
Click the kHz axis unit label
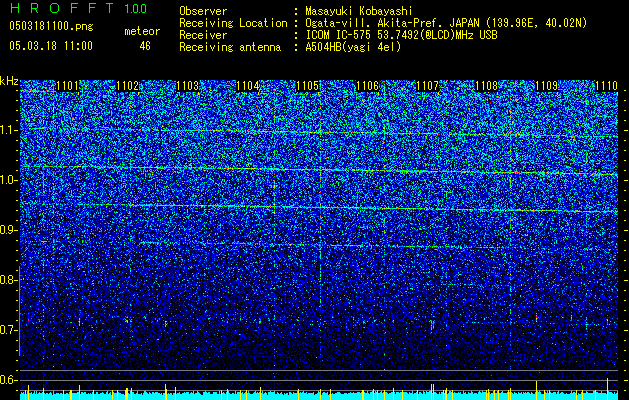pyautogui.click(x=9, y=81)
